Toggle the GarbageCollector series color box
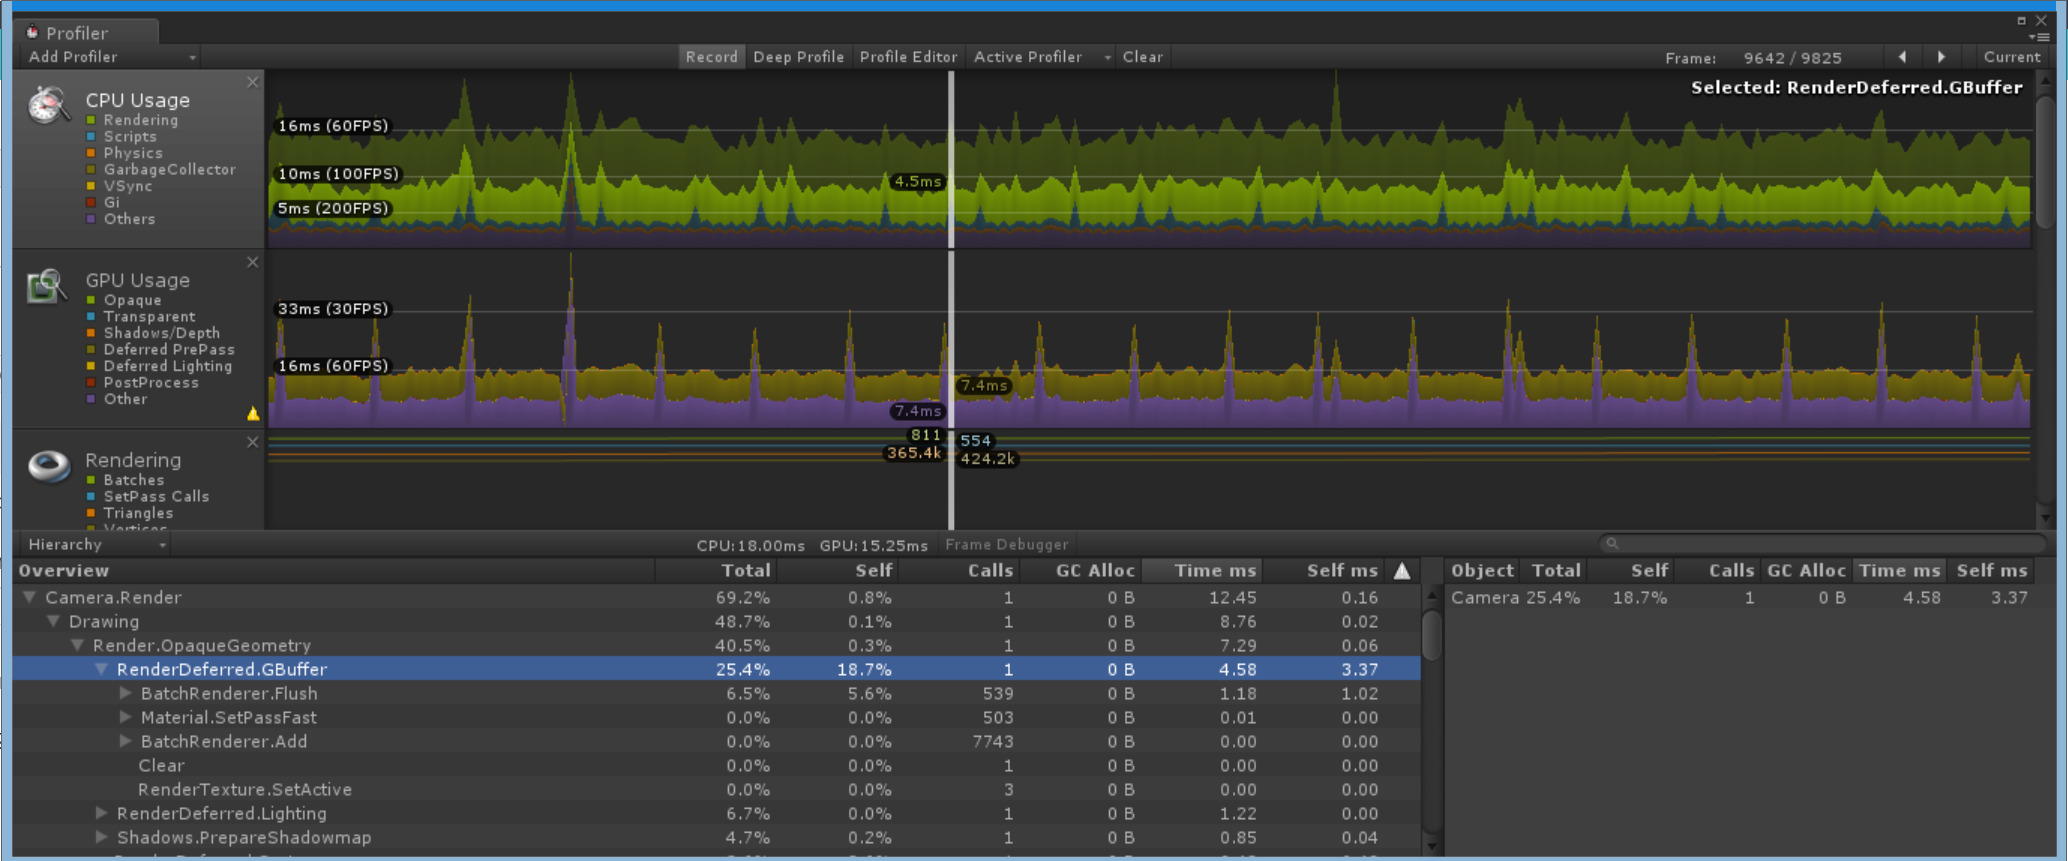This screenshot has width=2068, height=861. [x=91, y=170]
